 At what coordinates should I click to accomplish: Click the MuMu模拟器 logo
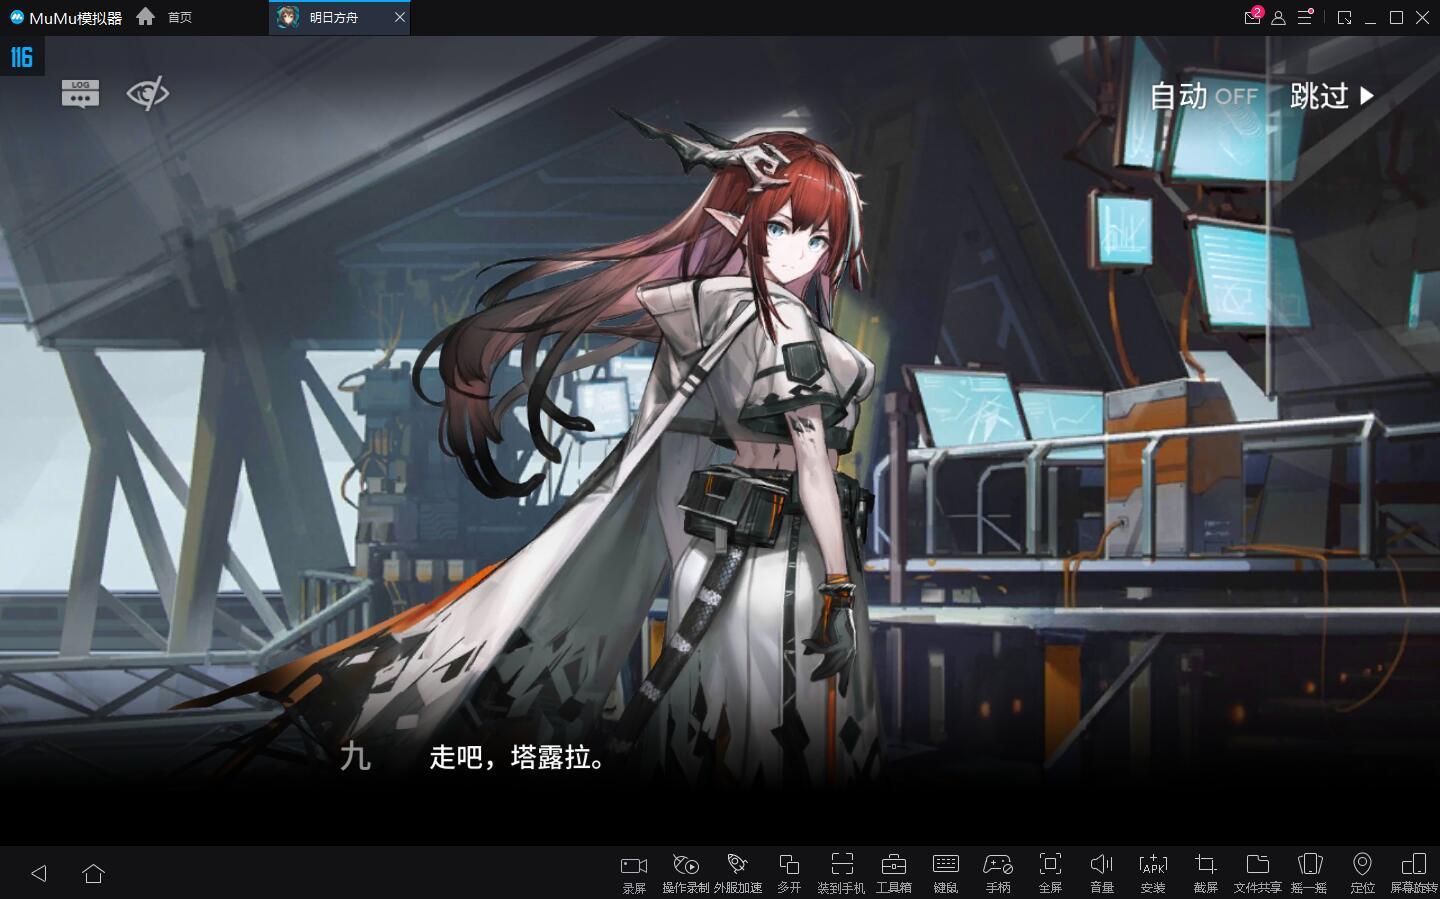click(x=66, y=18)
